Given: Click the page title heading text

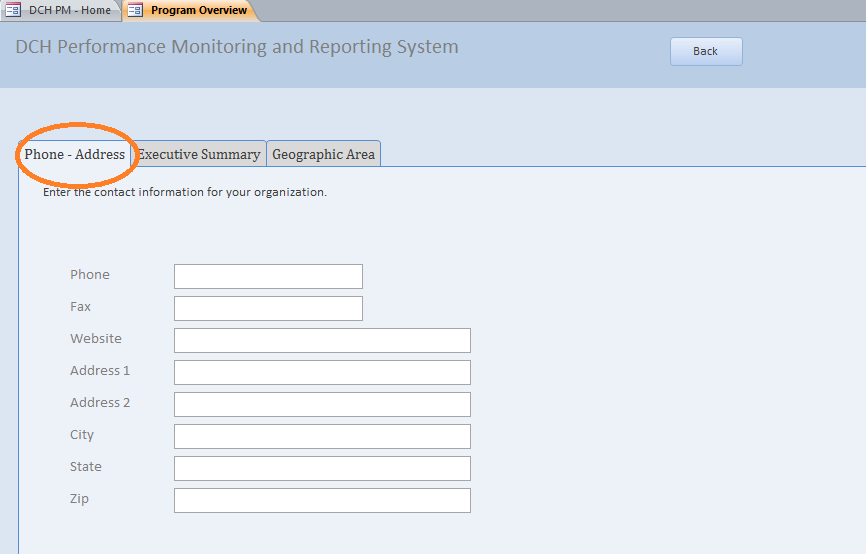Looking at the screenshot, I should (x=237, y=47).
